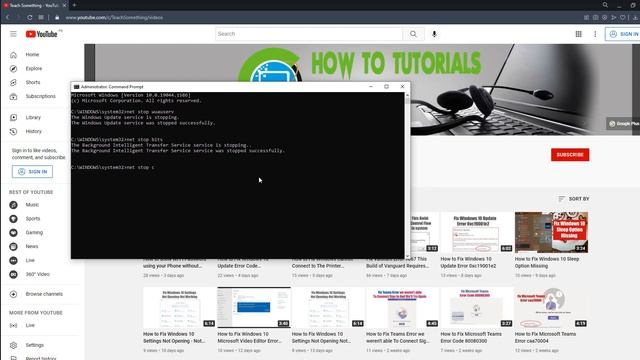Click the Command Prompt vertical scrollbar
Screen dimensions: 640x360
pos(407,176)
